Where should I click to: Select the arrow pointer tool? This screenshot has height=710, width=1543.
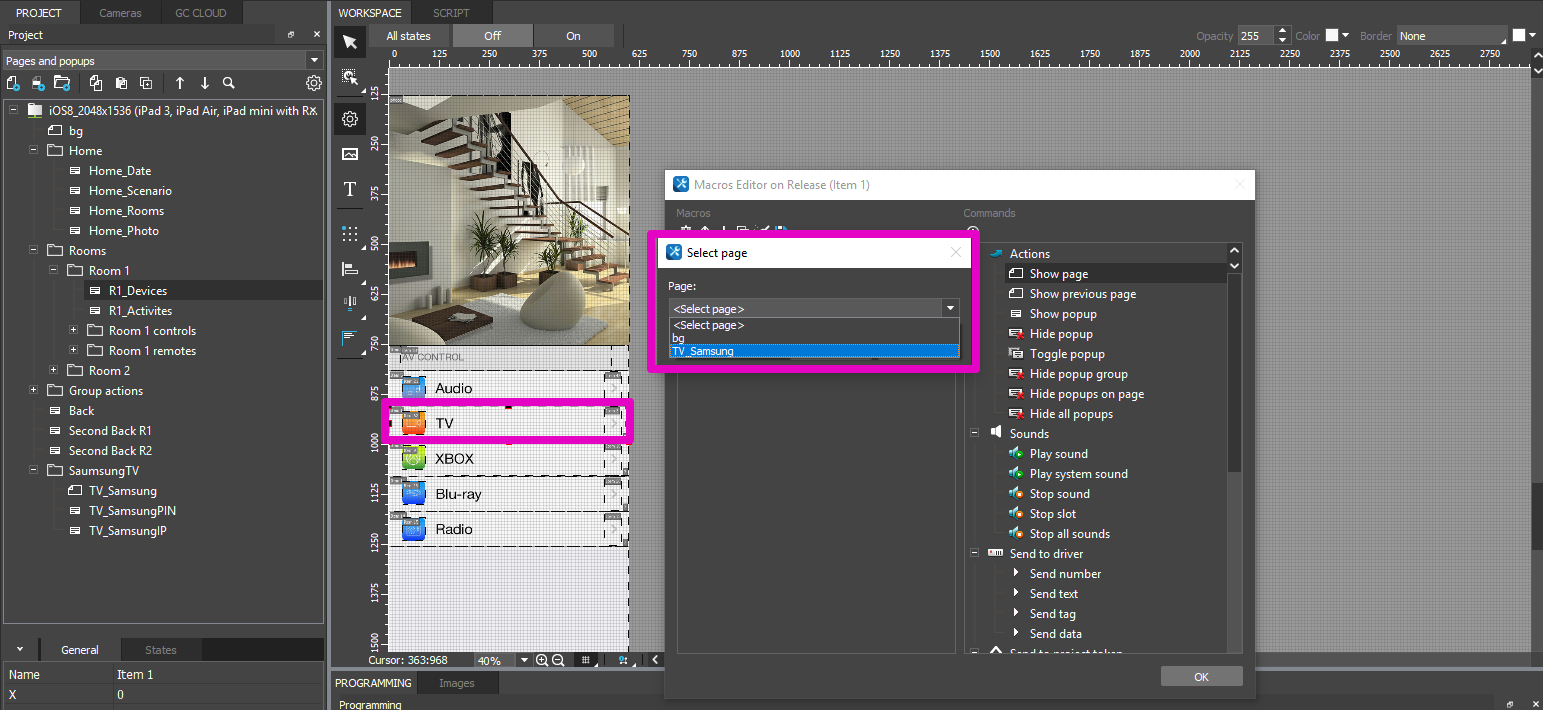(x=350, y=41)
